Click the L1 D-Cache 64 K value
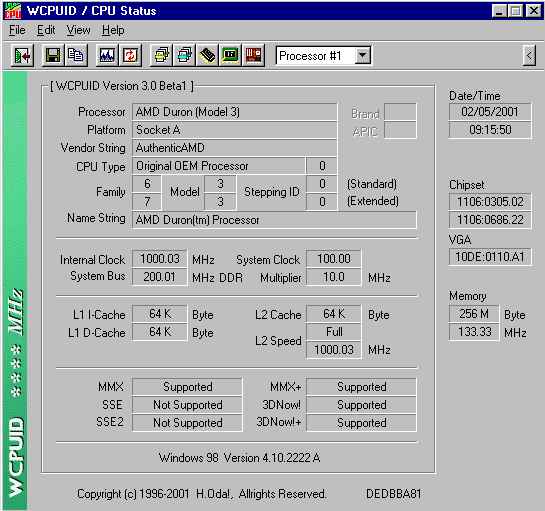 160,332
